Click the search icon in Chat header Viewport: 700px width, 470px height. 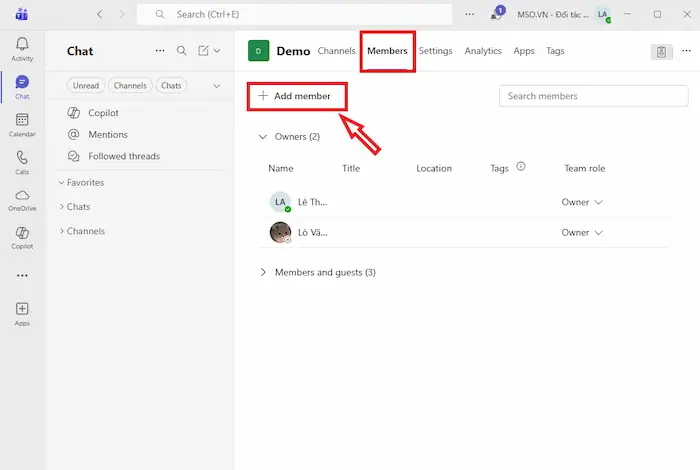181,51
